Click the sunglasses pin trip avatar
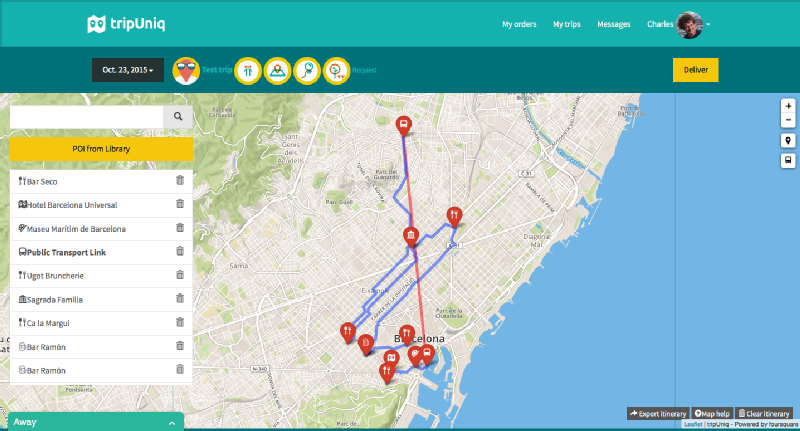Viewport: 800px width, 431px height. (186, 70)
